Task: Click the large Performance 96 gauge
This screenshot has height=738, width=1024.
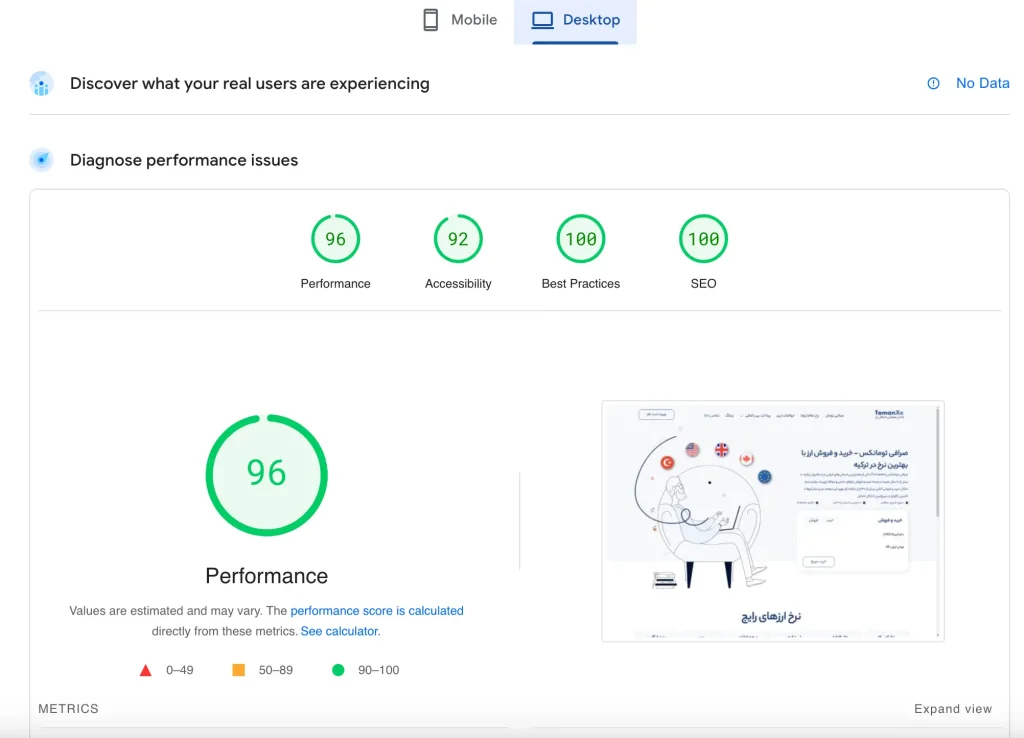Action: (x=266, y=475)
